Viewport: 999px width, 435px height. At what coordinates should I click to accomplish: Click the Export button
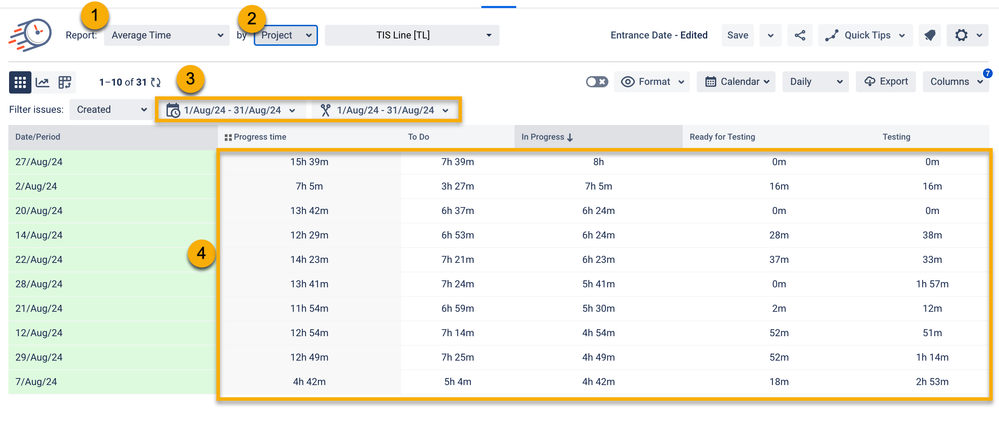[x=886, y=82]
